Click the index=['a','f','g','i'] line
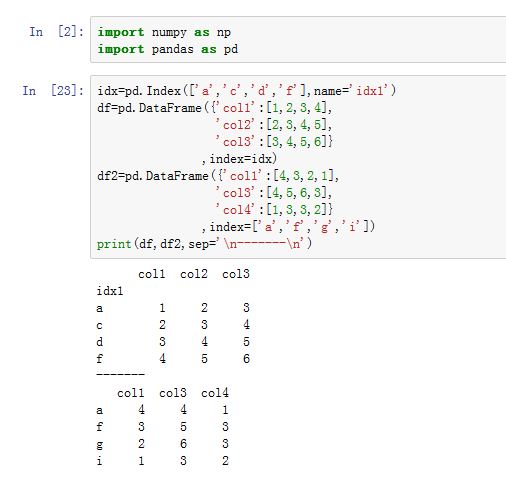Image resolution: width=506 pixels, height=477 pixels. click(288, 227)
